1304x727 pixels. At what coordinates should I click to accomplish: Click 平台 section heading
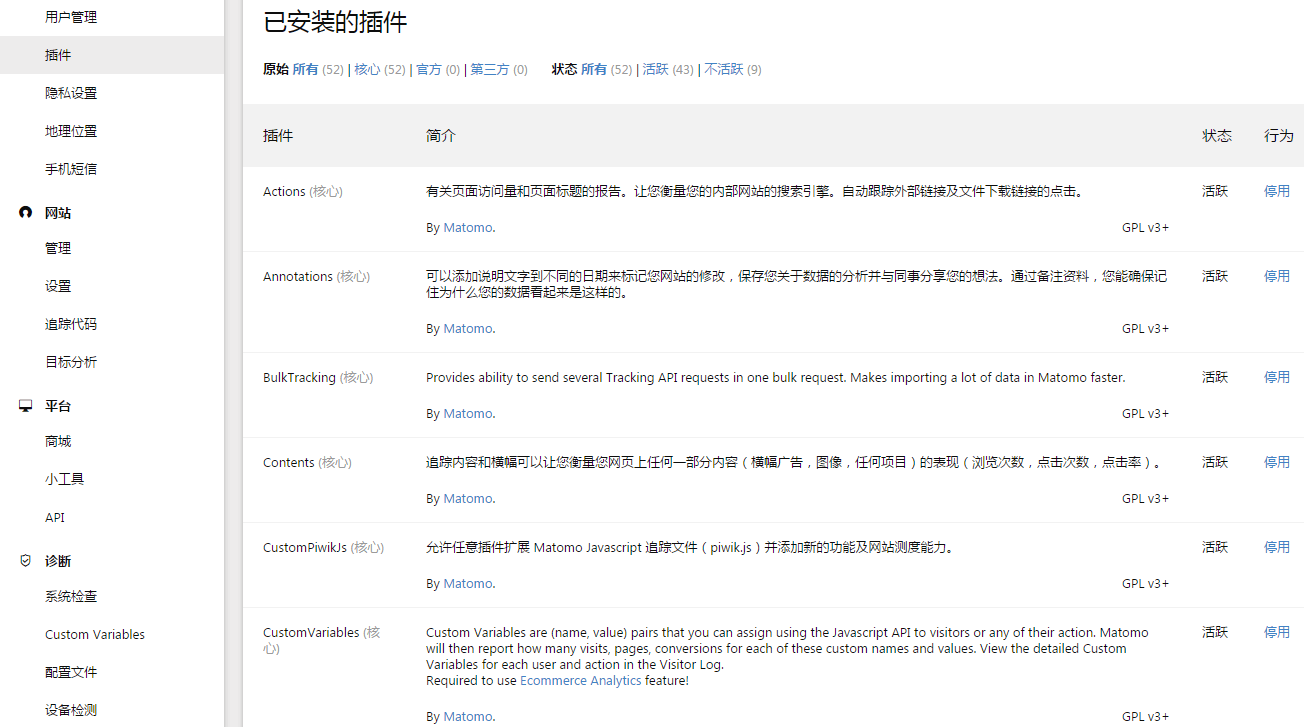[x=58, y=406]
